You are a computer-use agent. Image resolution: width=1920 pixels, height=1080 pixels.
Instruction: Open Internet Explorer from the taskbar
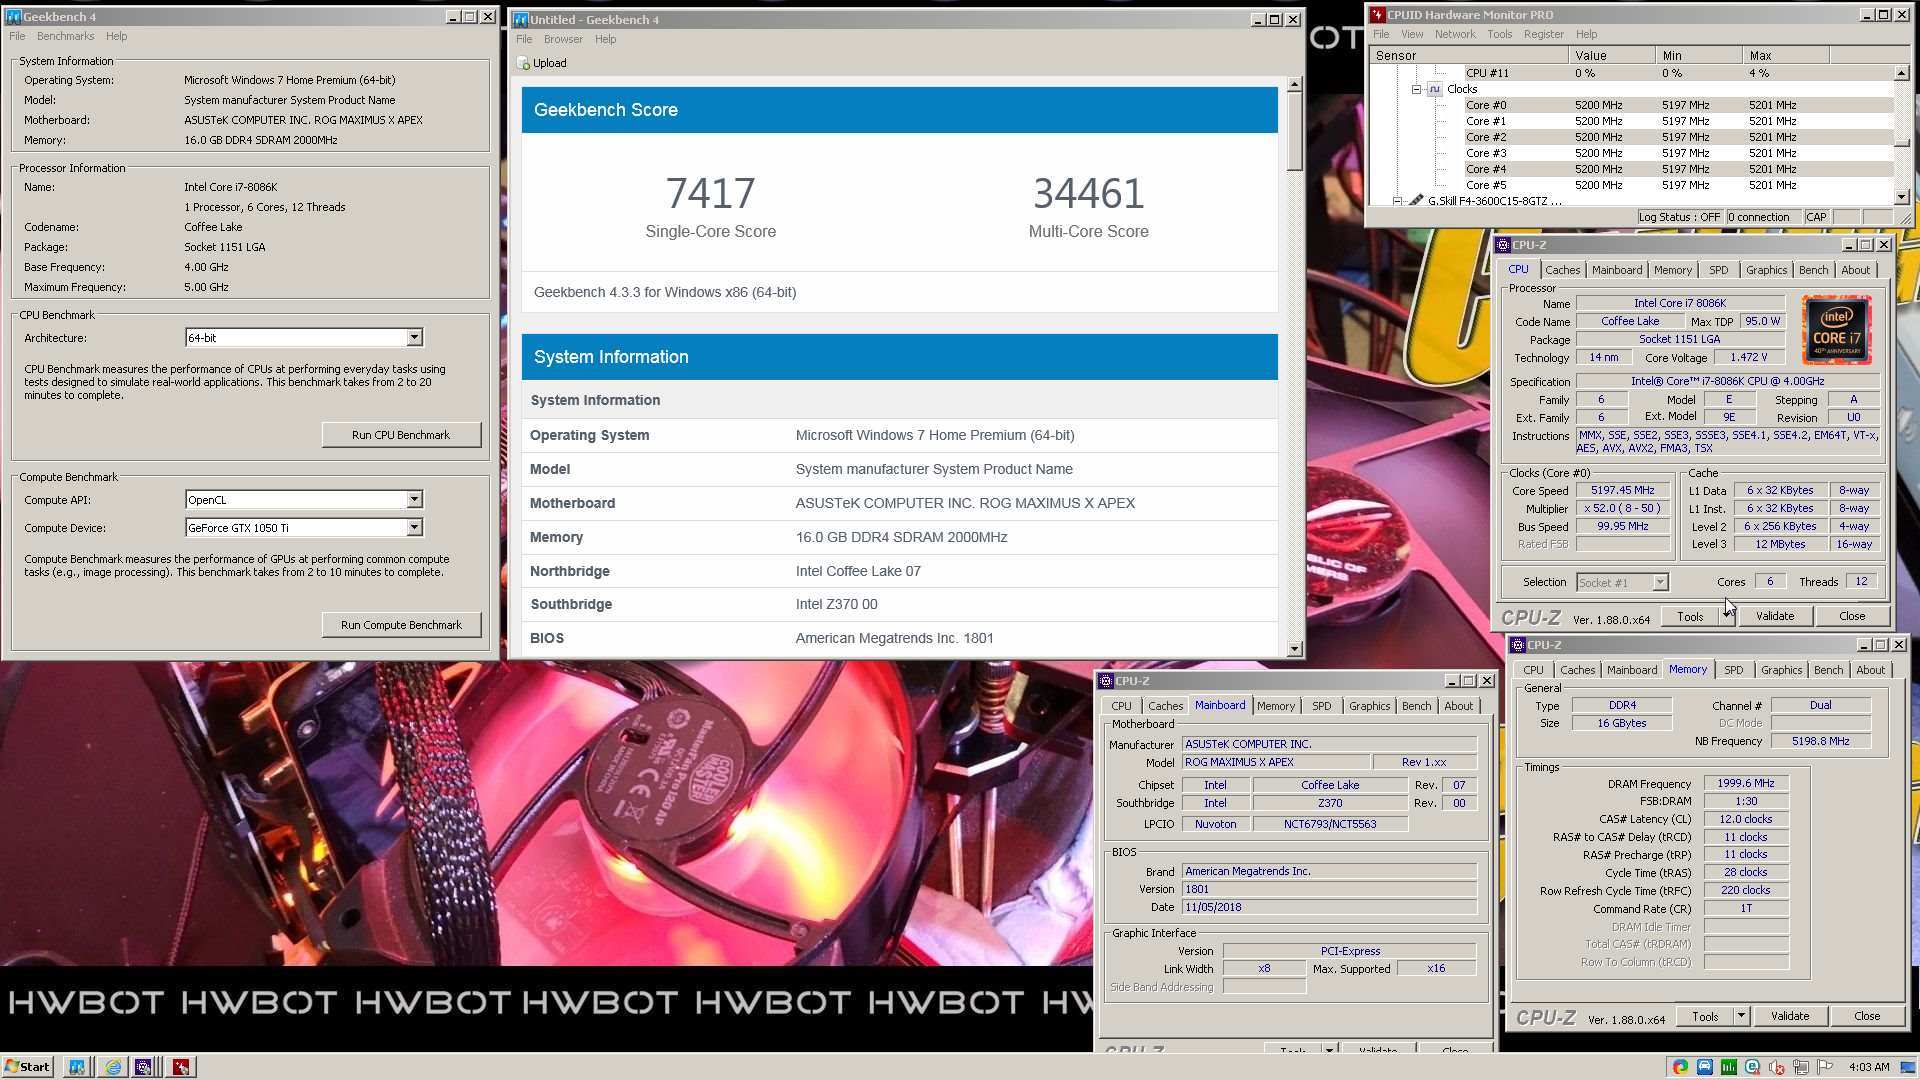[x=113, y=1067]
